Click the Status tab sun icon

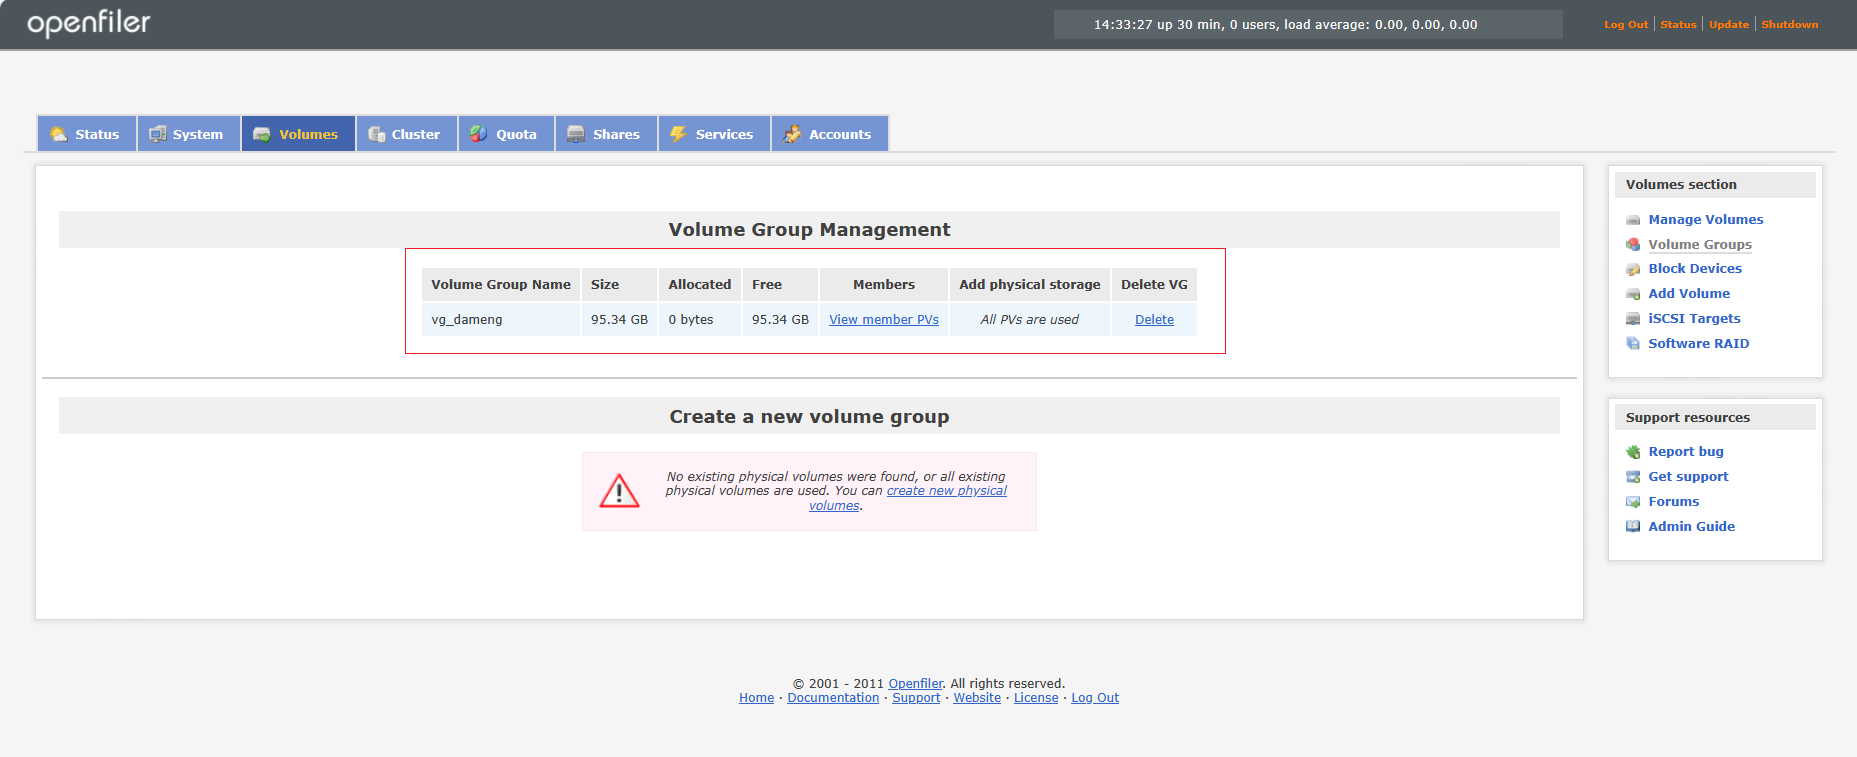click(59, 134)
